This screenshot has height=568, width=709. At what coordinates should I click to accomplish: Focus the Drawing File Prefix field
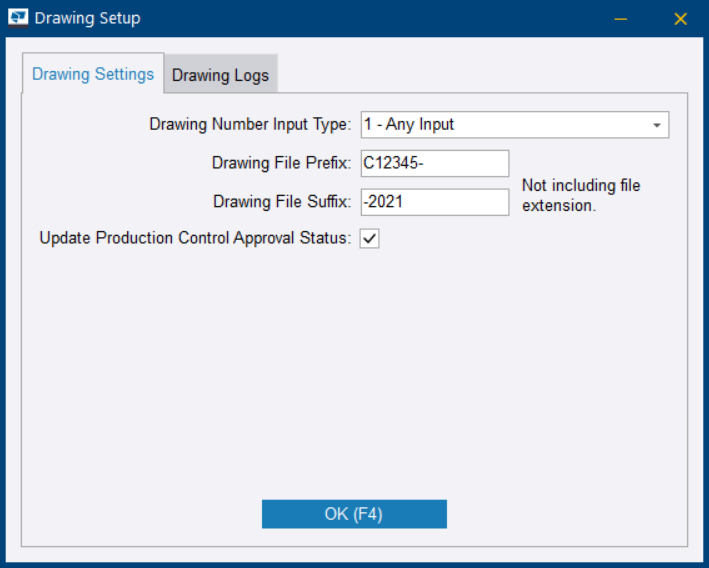click(x=435, y=163)
